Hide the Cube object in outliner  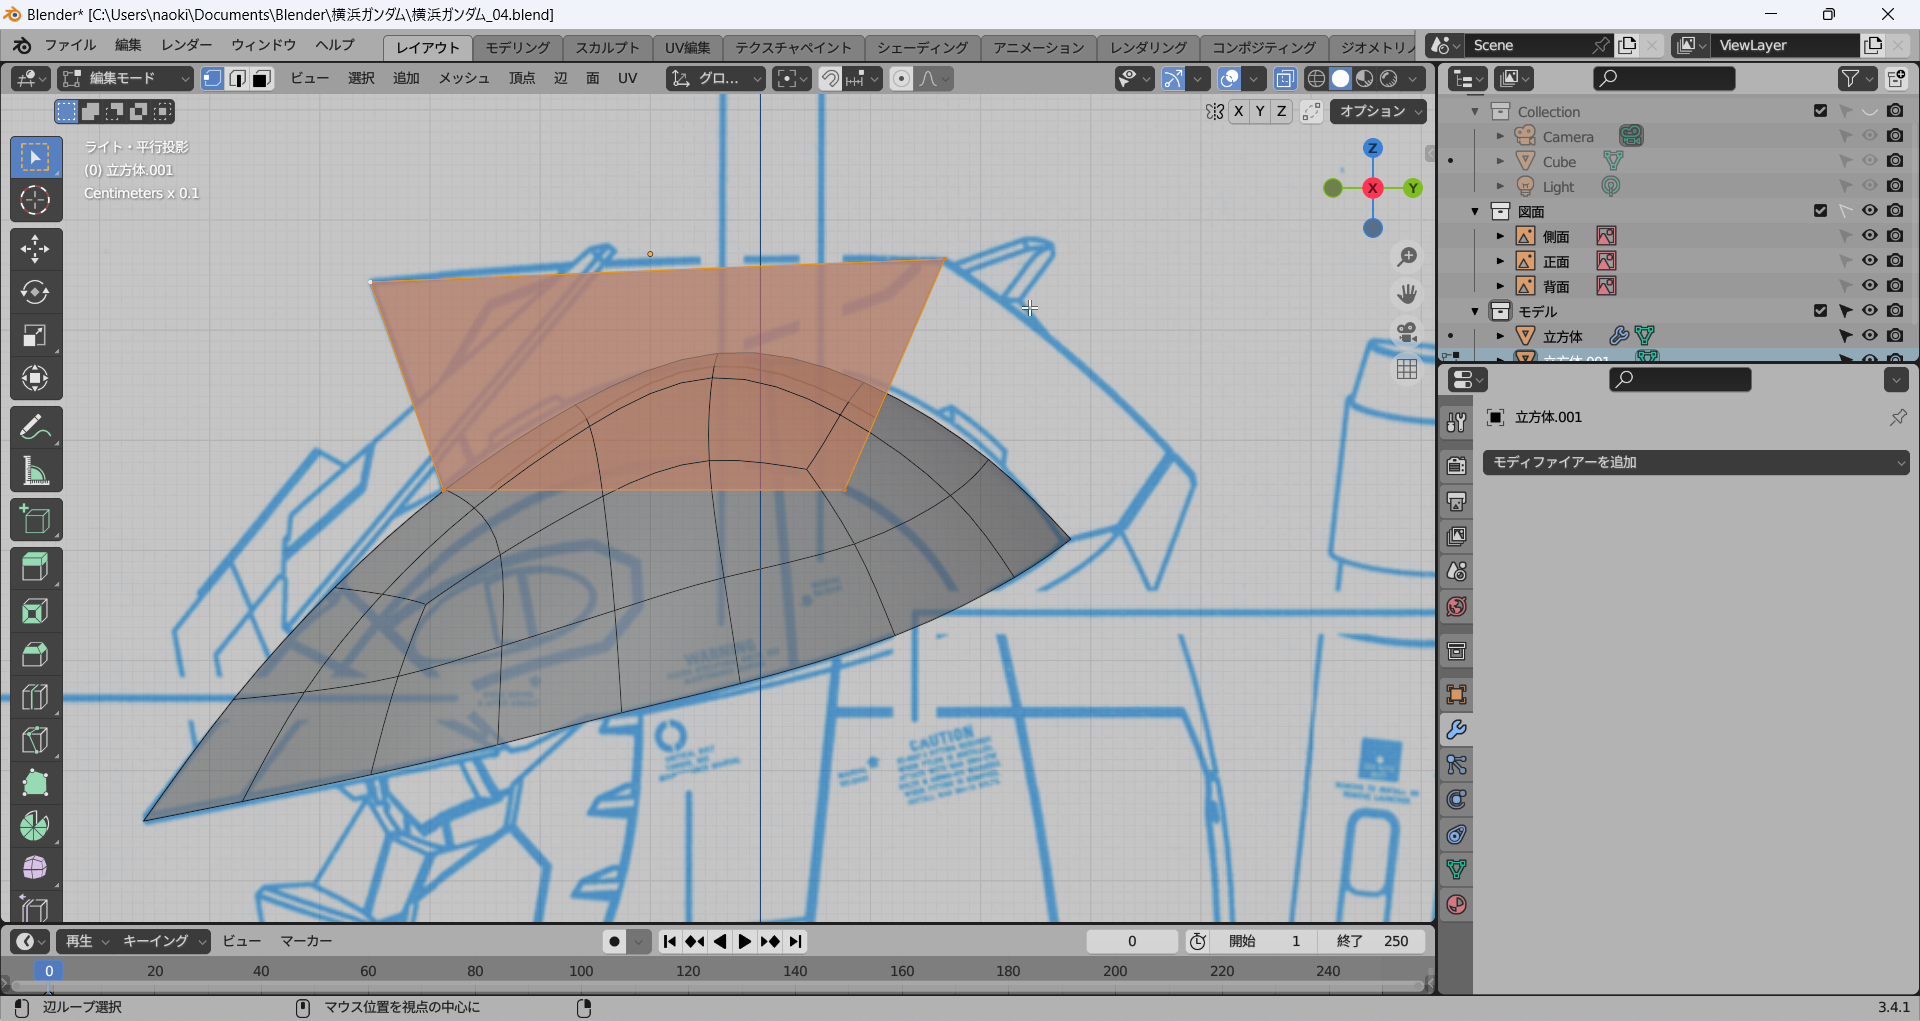coord(1869,161)
